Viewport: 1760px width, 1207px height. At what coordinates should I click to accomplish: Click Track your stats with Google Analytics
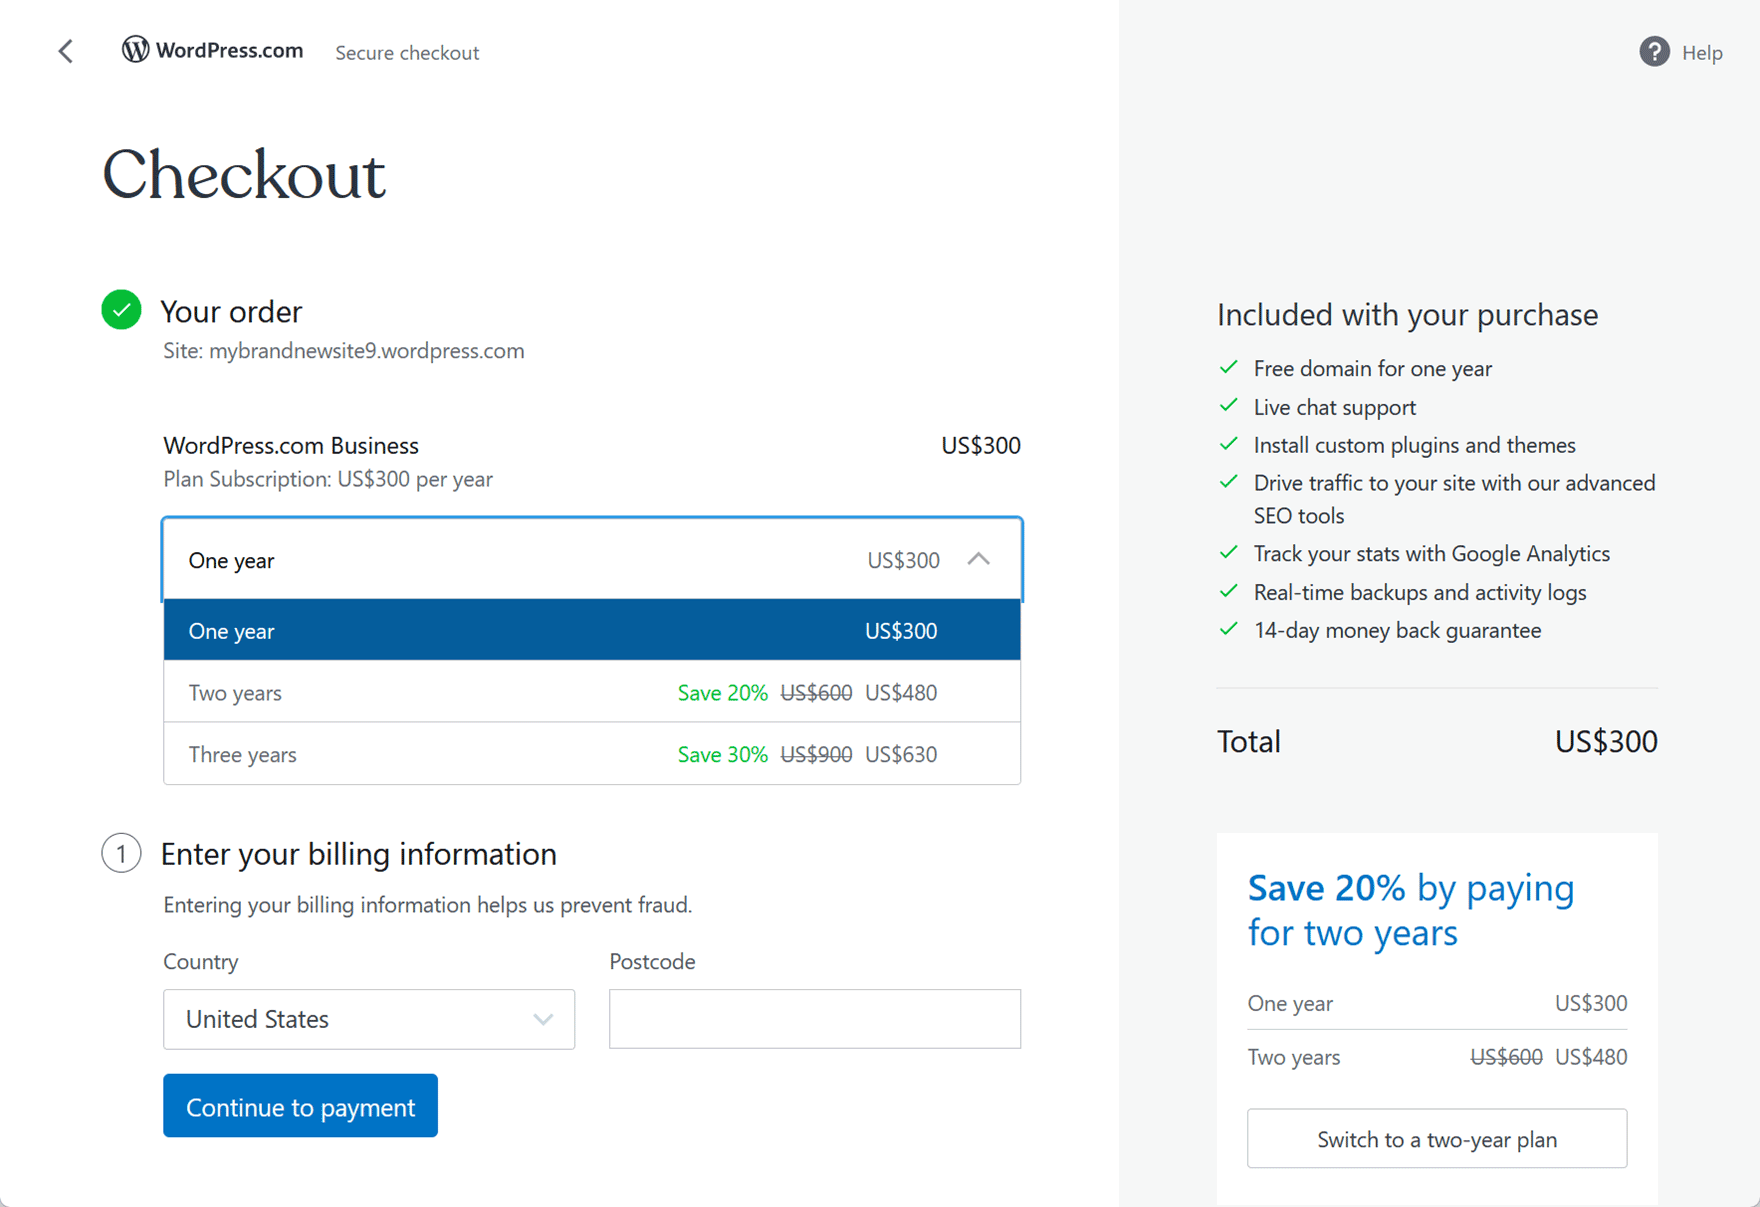(x=1431, y=554)
